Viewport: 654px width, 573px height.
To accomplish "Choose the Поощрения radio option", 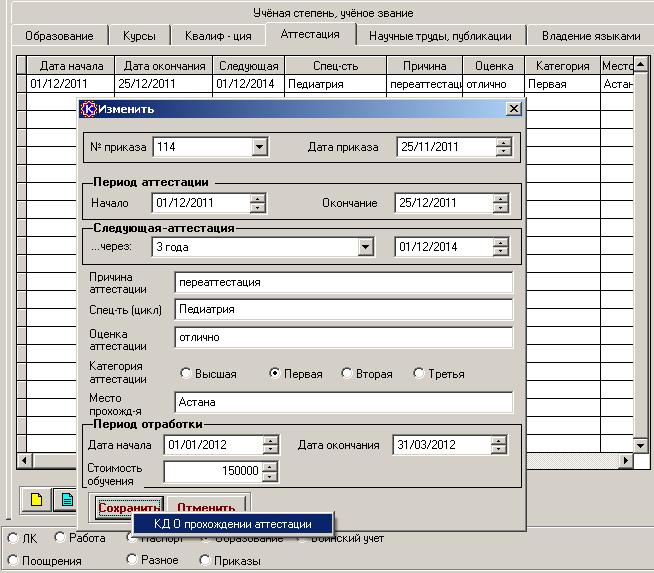I will (x=13, y=560).
